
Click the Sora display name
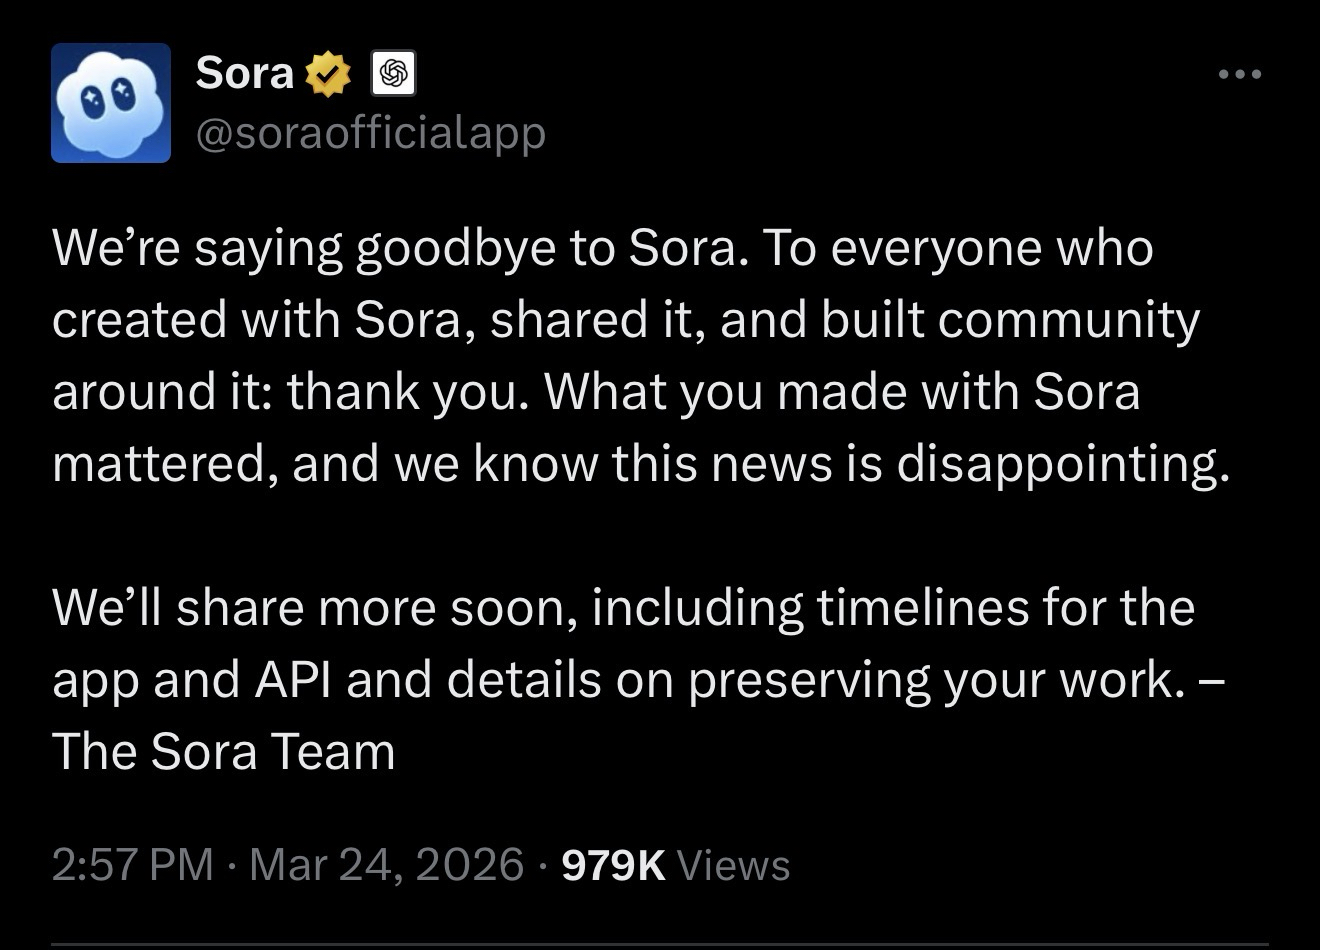pyautogui.click(x=244, y=72)
